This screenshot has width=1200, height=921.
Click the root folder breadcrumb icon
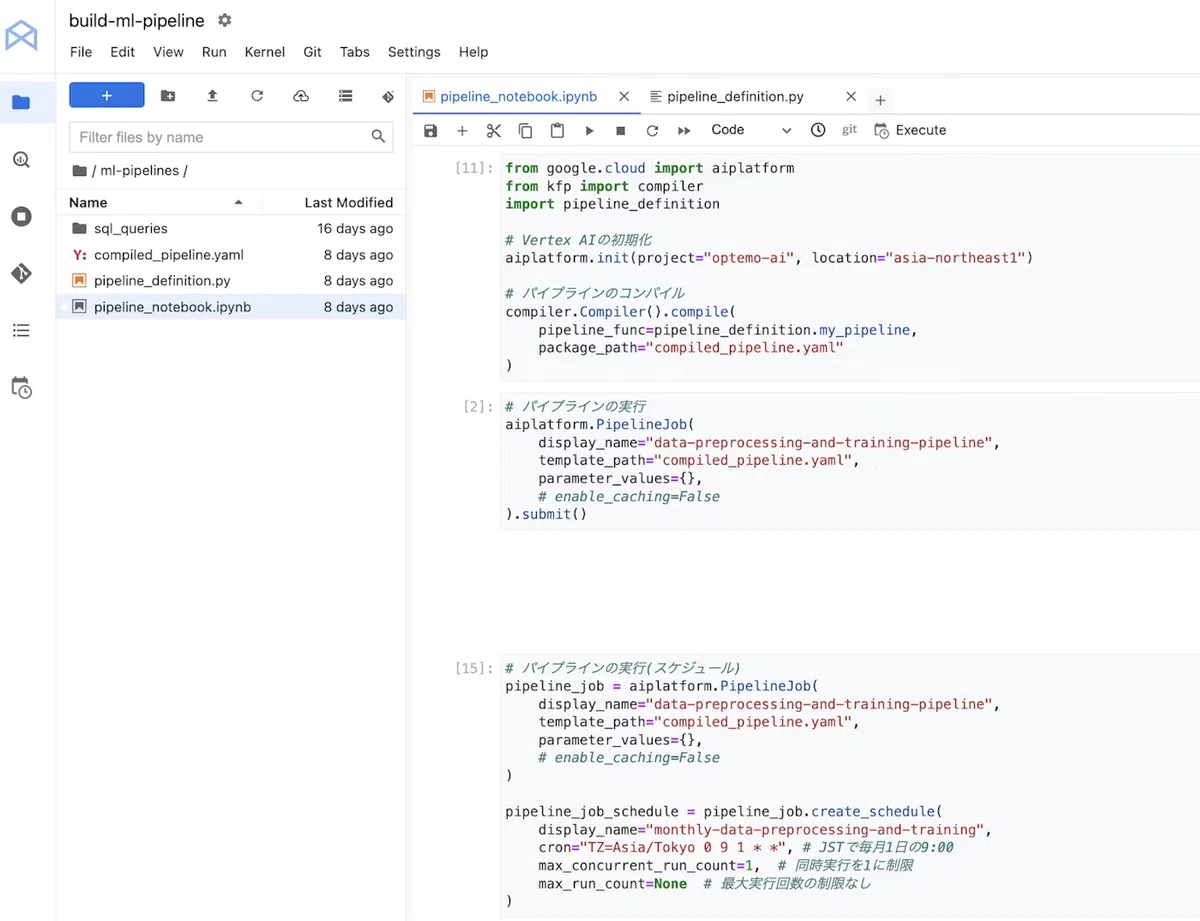pyautogui.click(x=79, y=171)
